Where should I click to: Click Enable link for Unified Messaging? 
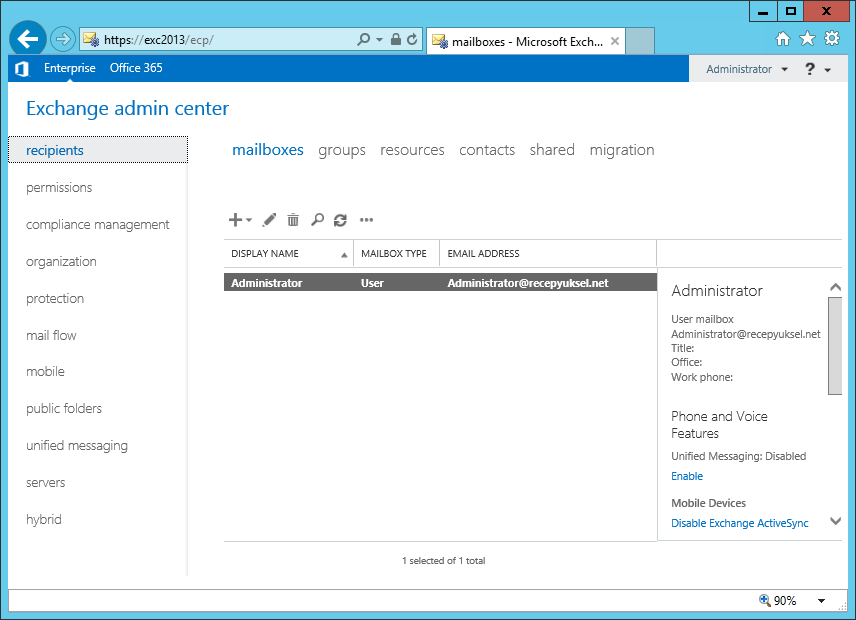click(x=687, y=476)
